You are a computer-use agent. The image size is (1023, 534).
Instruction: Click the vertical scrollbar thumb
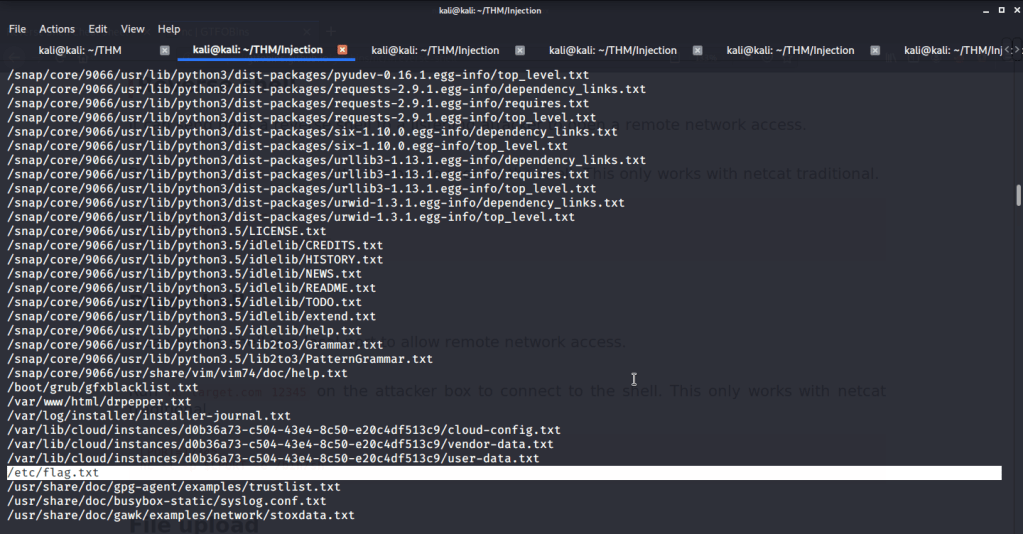1018,194
